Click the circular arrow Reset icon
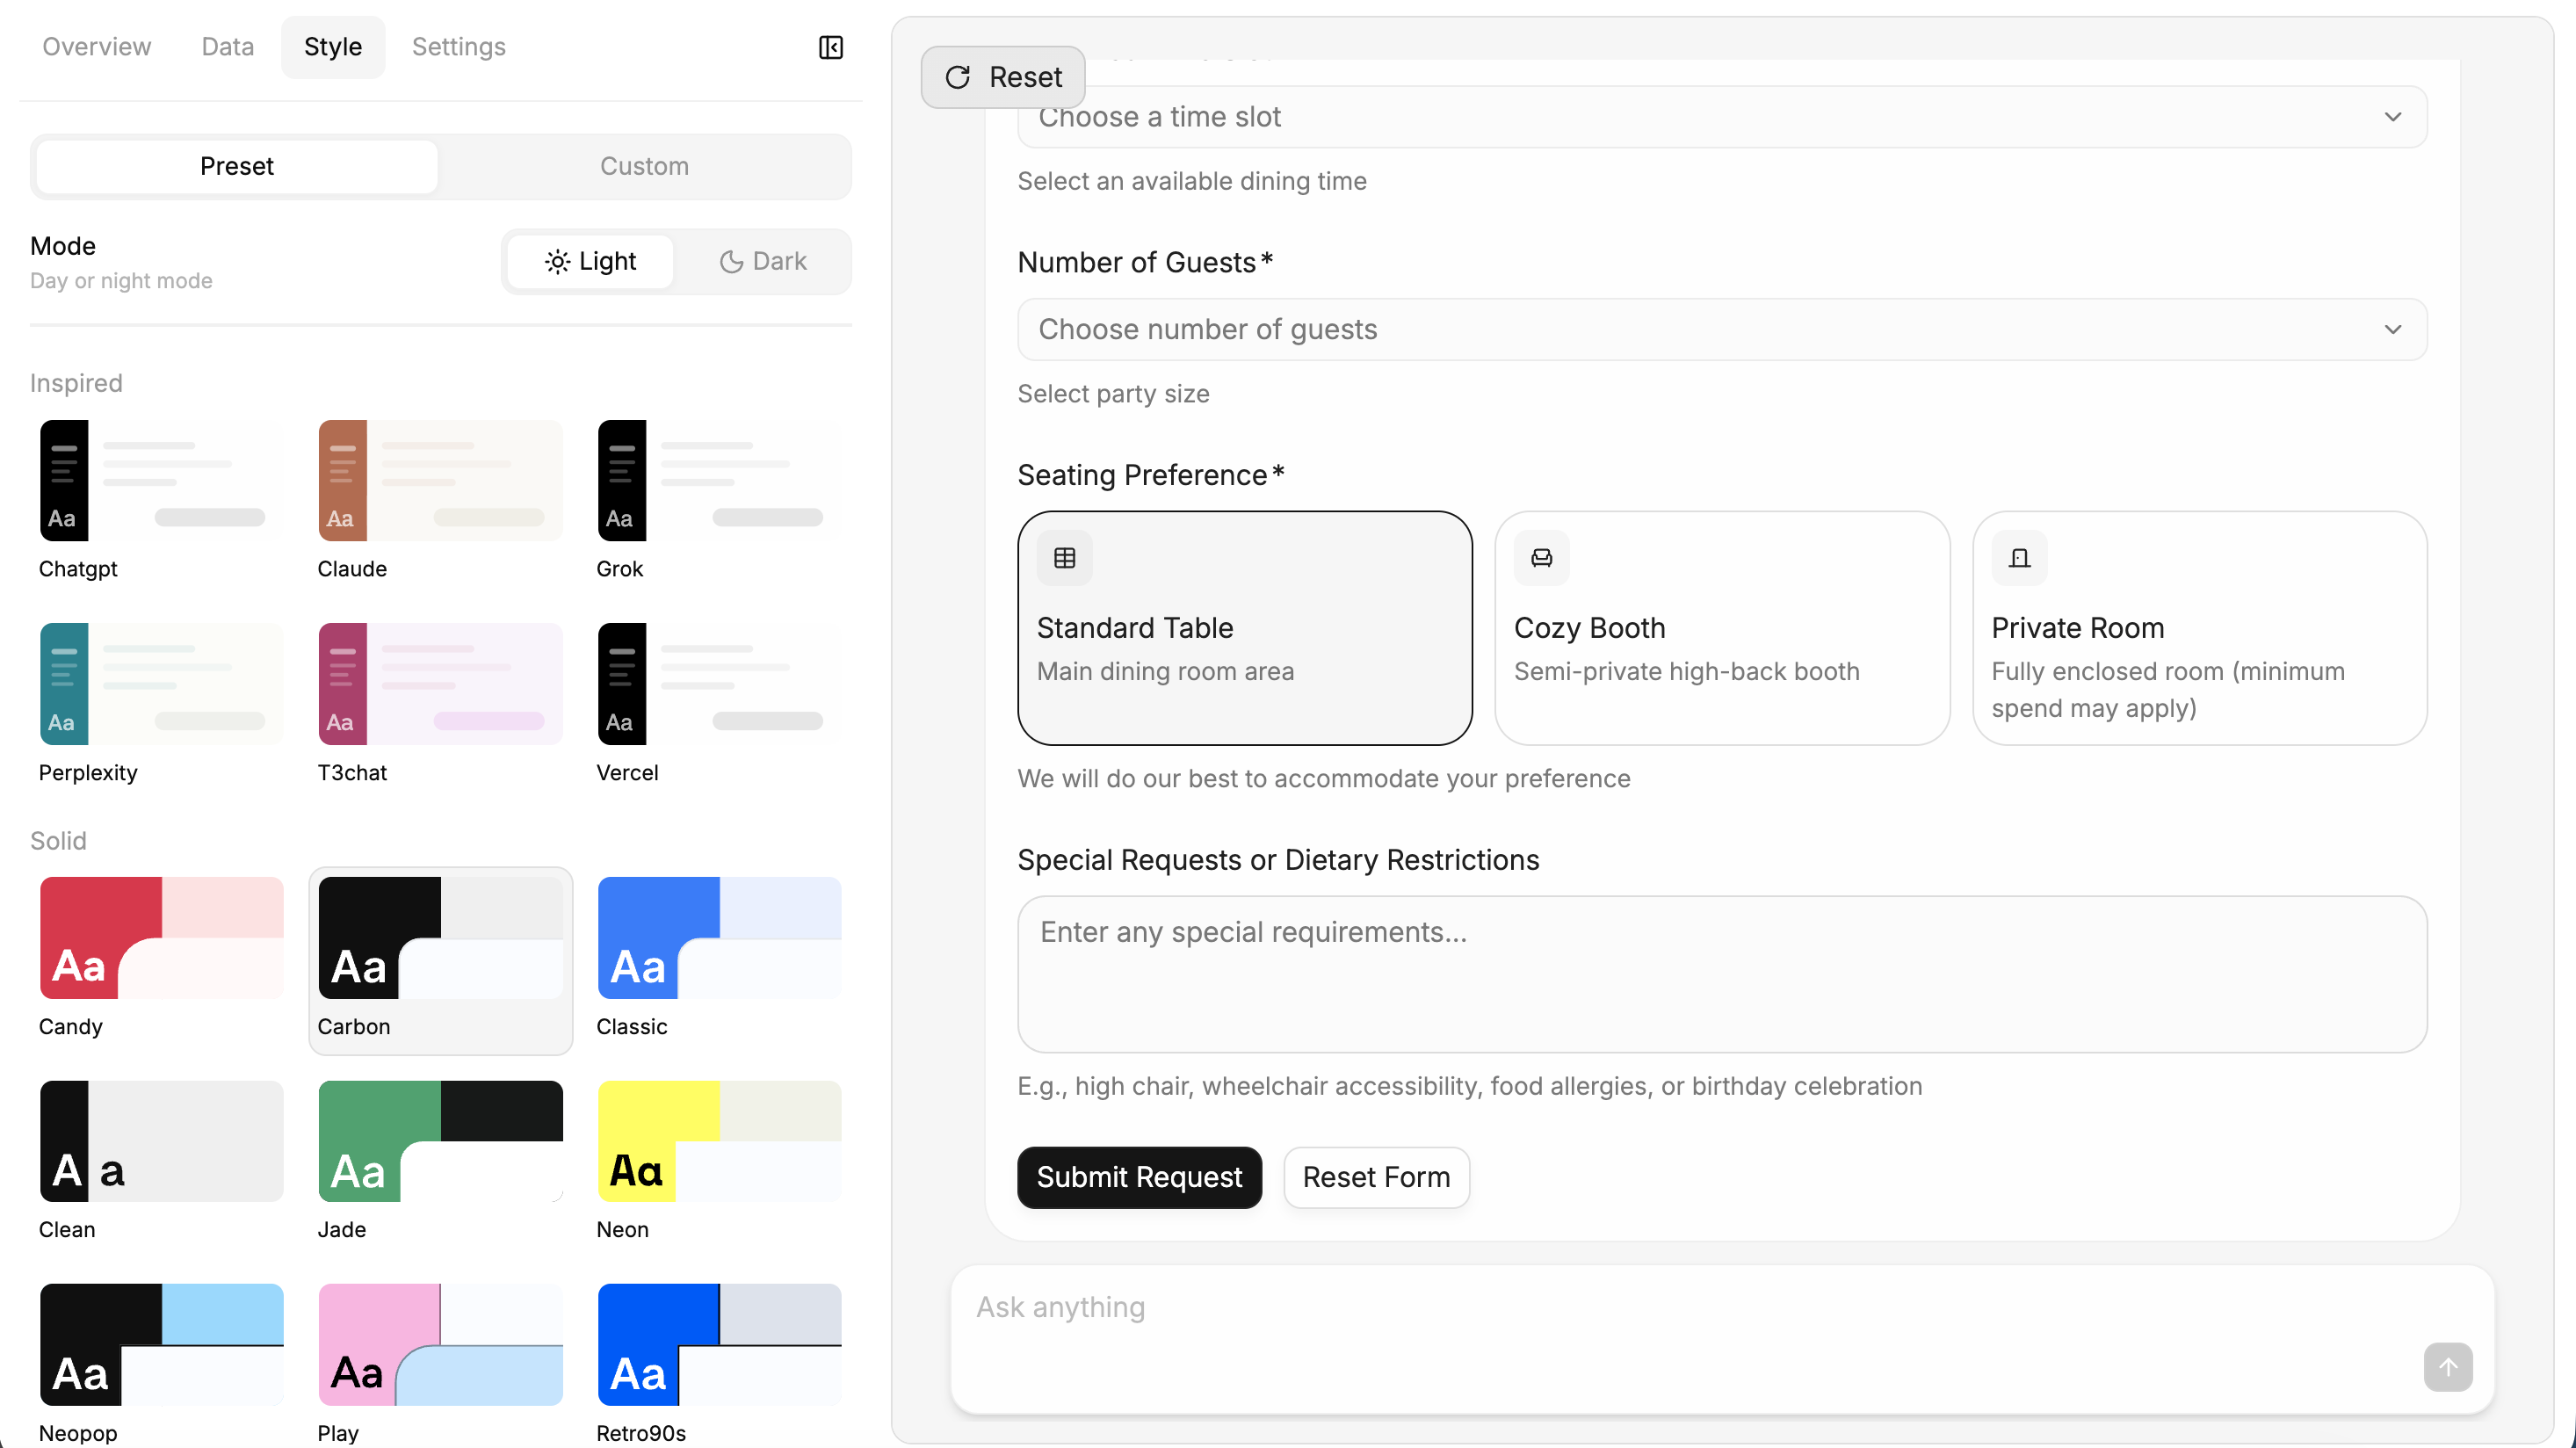The height and width of the screenshot is (1448, 2576). point(957,77)
